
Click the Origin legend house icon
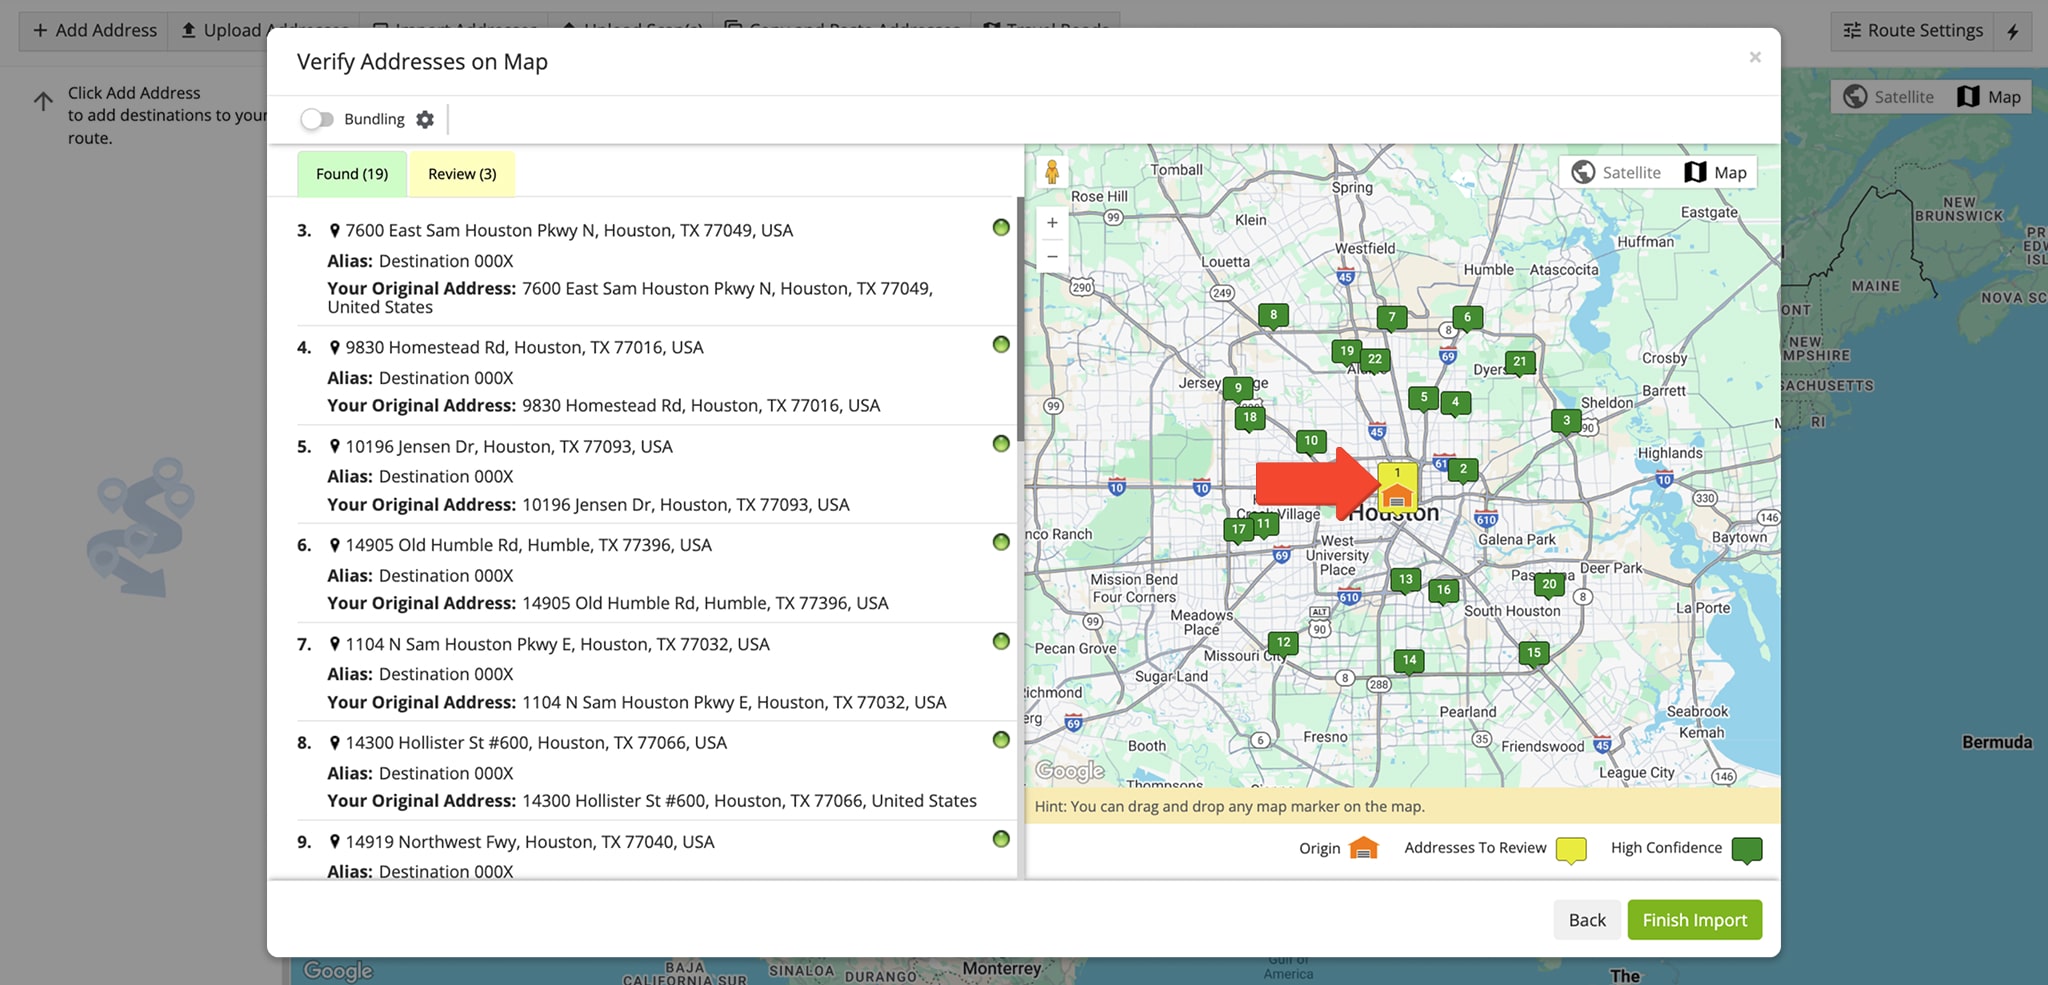tap(1363, 848)
